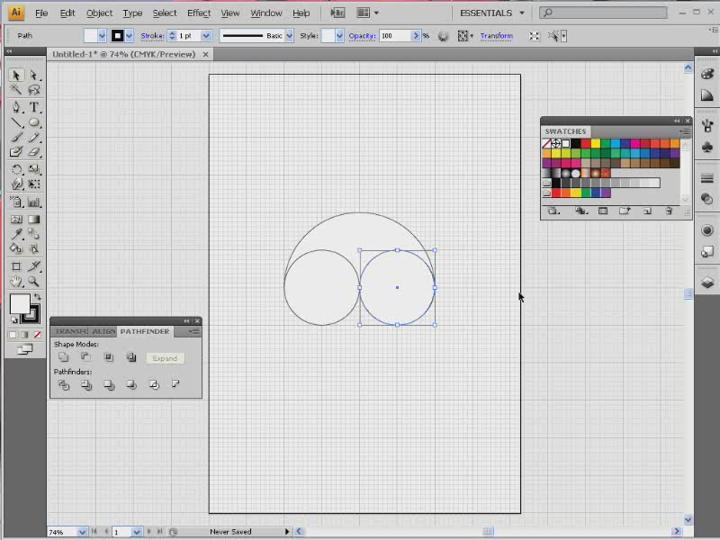Change screen mode button in toolbox
The height and width of the screenshot is (540, 720).
[x=25, y=350]
